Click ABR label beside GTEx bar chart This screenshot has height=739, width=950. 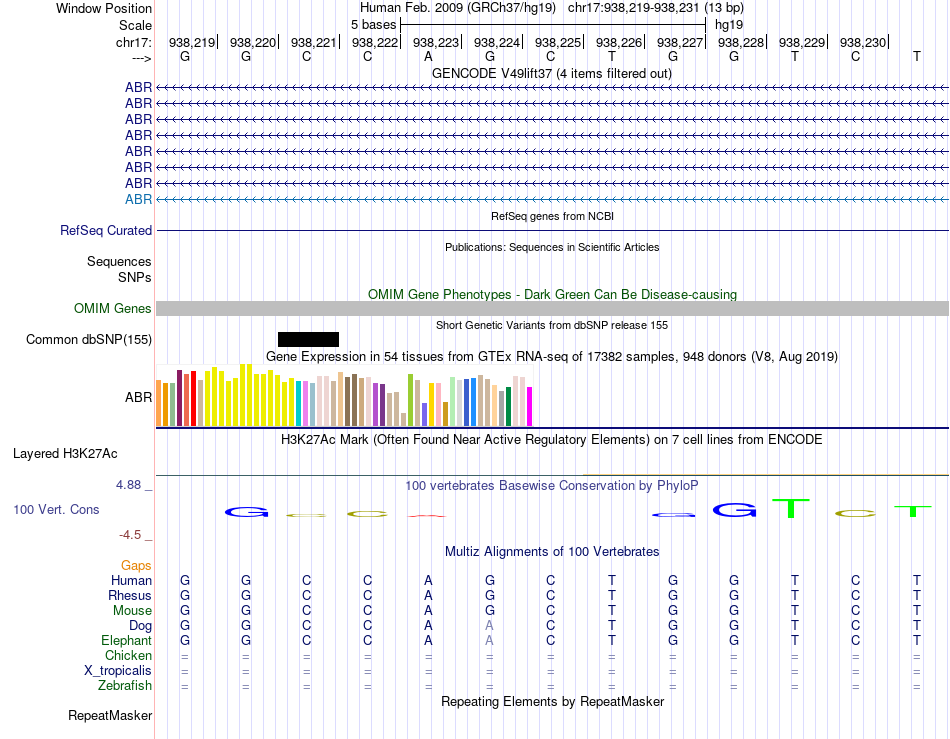(138, 397)
